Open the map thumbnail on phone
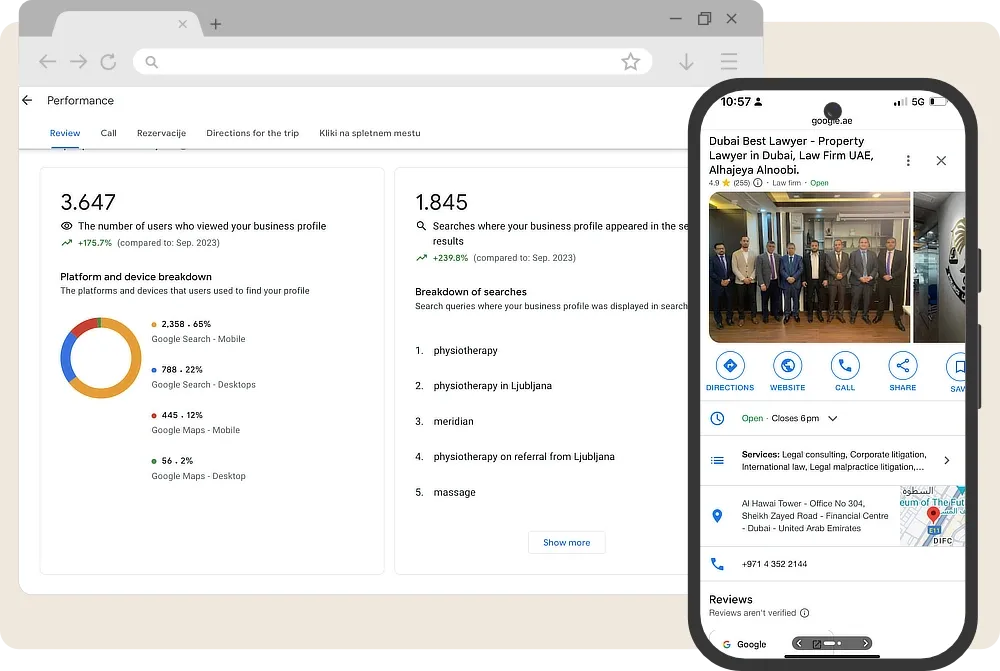This screenshot has width=1000, height=671. tap(932, 516)
